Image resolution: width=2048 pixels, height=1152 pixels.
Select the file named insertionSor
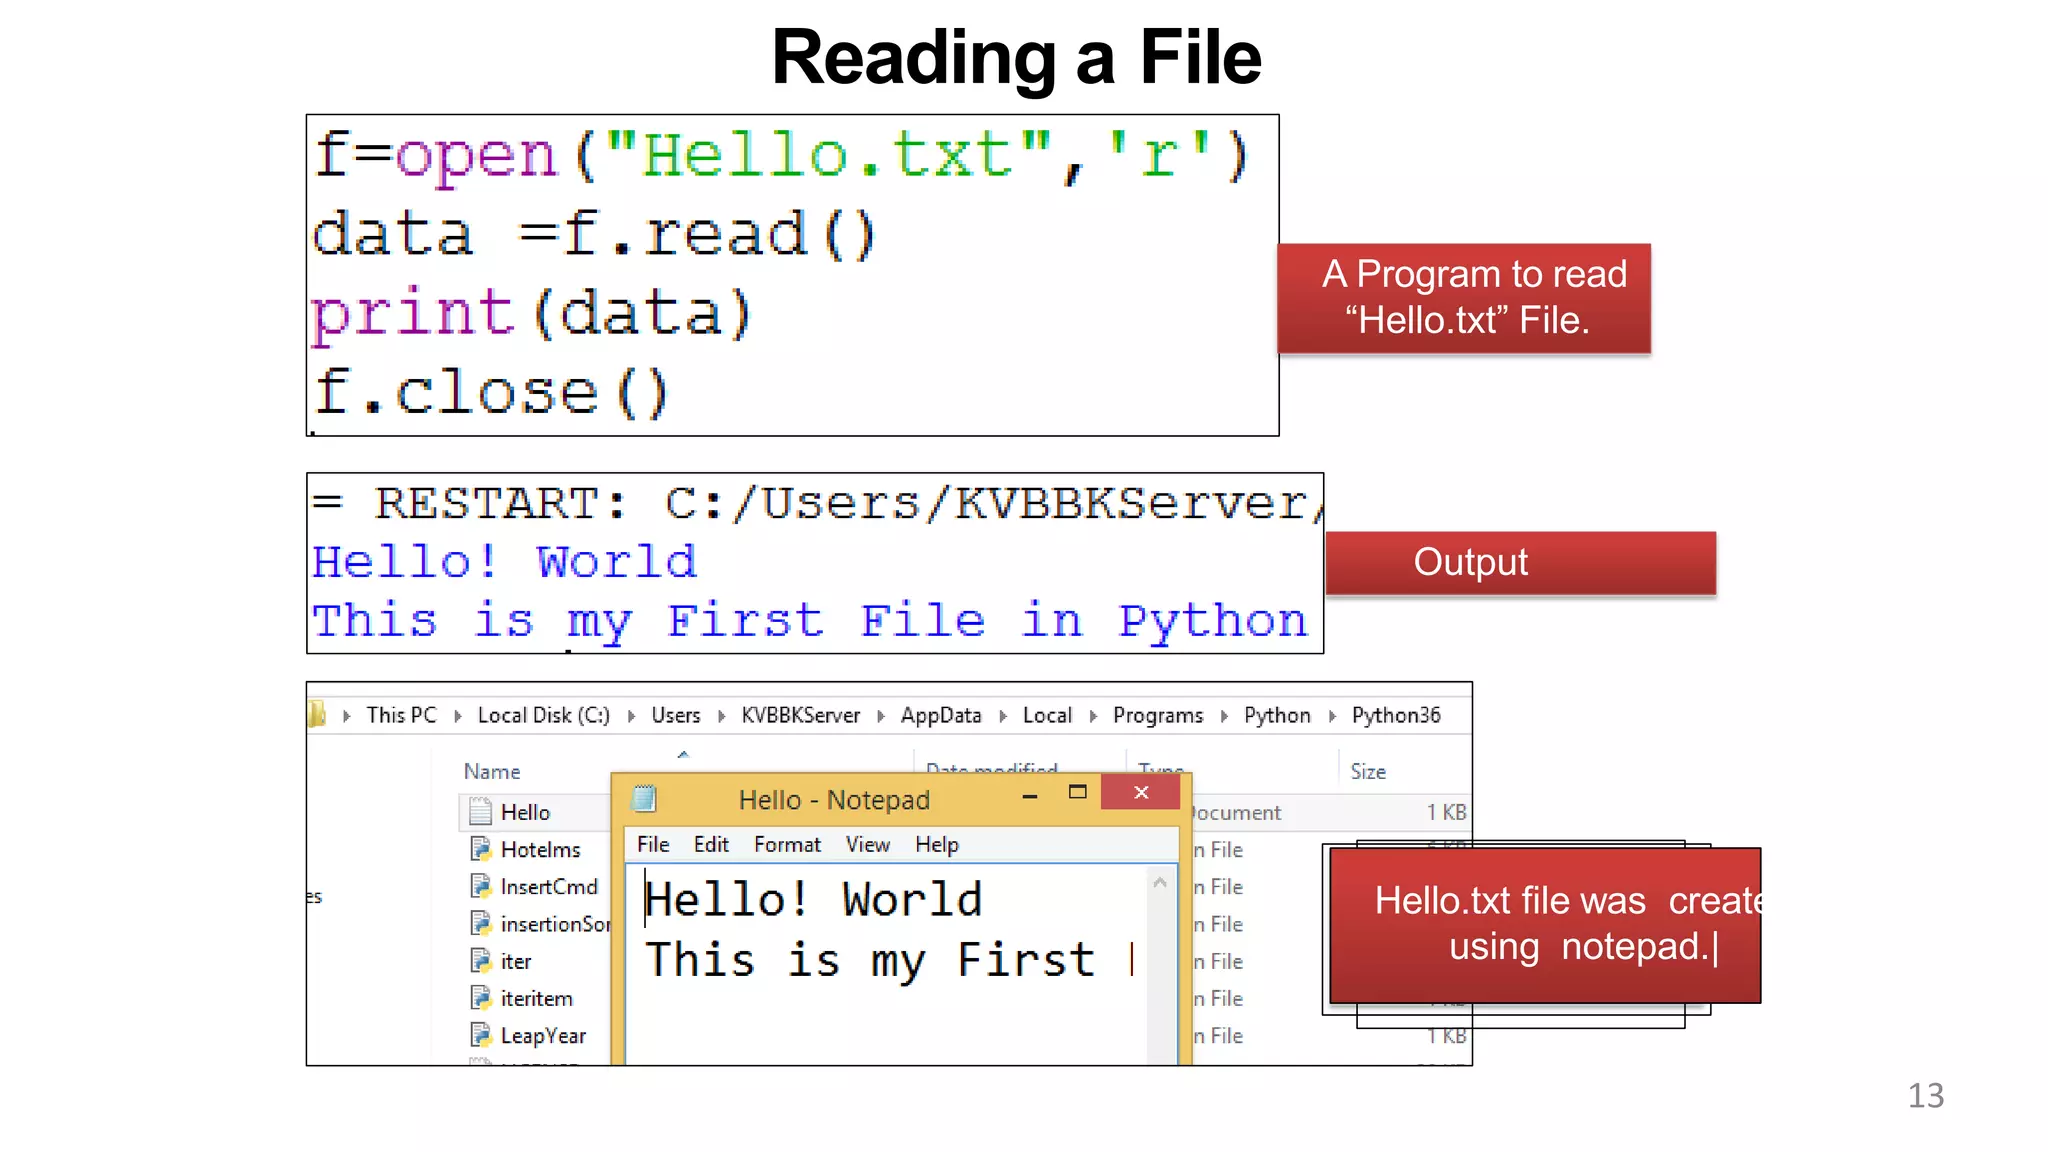click(x=555, y=924)
